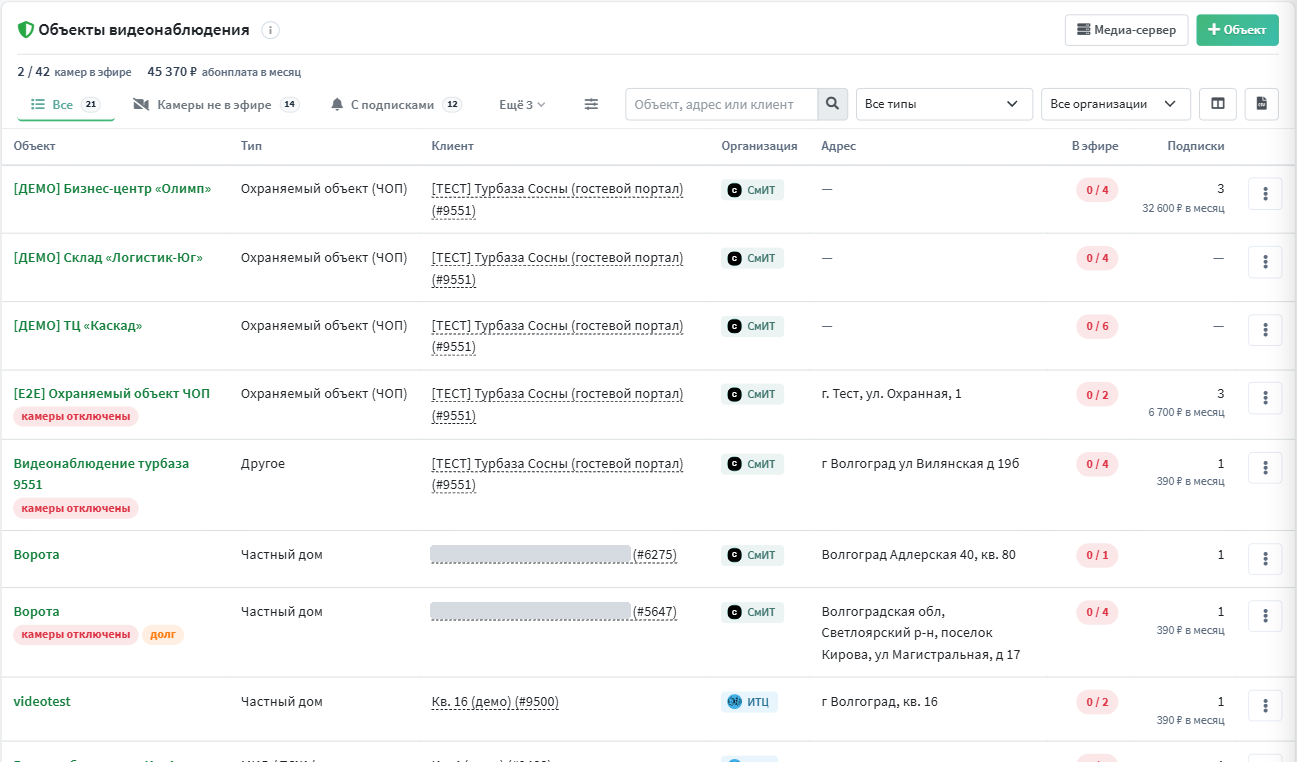Open the filter sliders settings icon
The image size is (1297, 762).
pyautogui.click(x=592, y=104)
